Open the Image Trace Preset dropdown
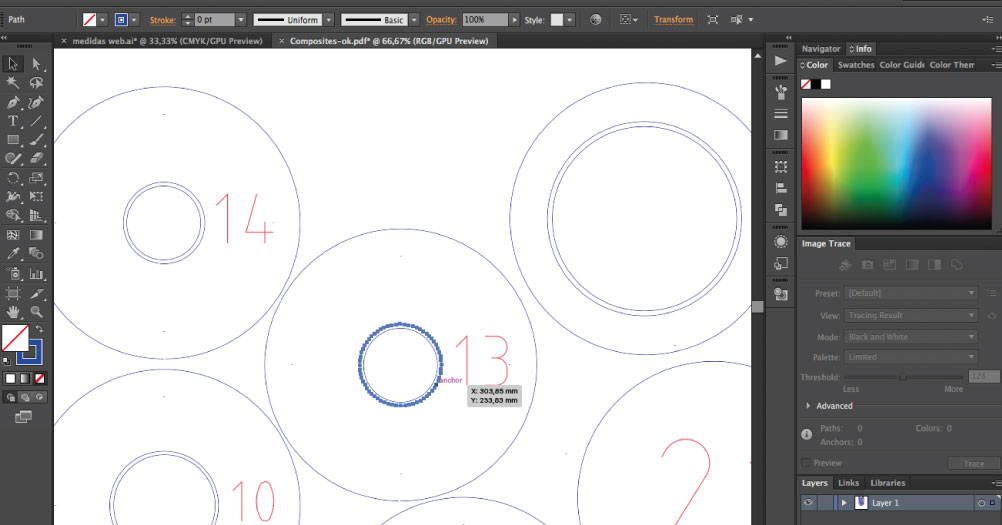The image size is (1002, 525). [x=911, y=293]
